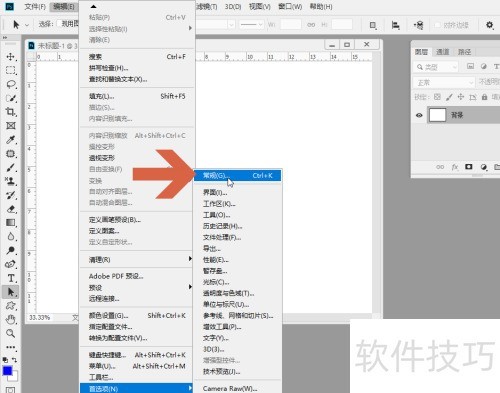Viewport: 500px width, 393px height.
Task: Toggle adjustment layer filter icon
Action: click(484, 66)
